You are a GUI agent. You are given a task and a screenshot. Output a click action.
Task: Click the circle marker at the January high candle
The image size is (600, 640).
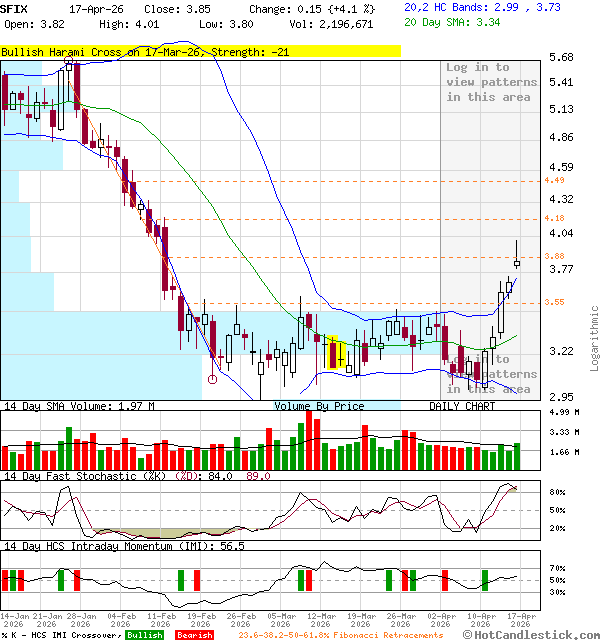point(68,61)
